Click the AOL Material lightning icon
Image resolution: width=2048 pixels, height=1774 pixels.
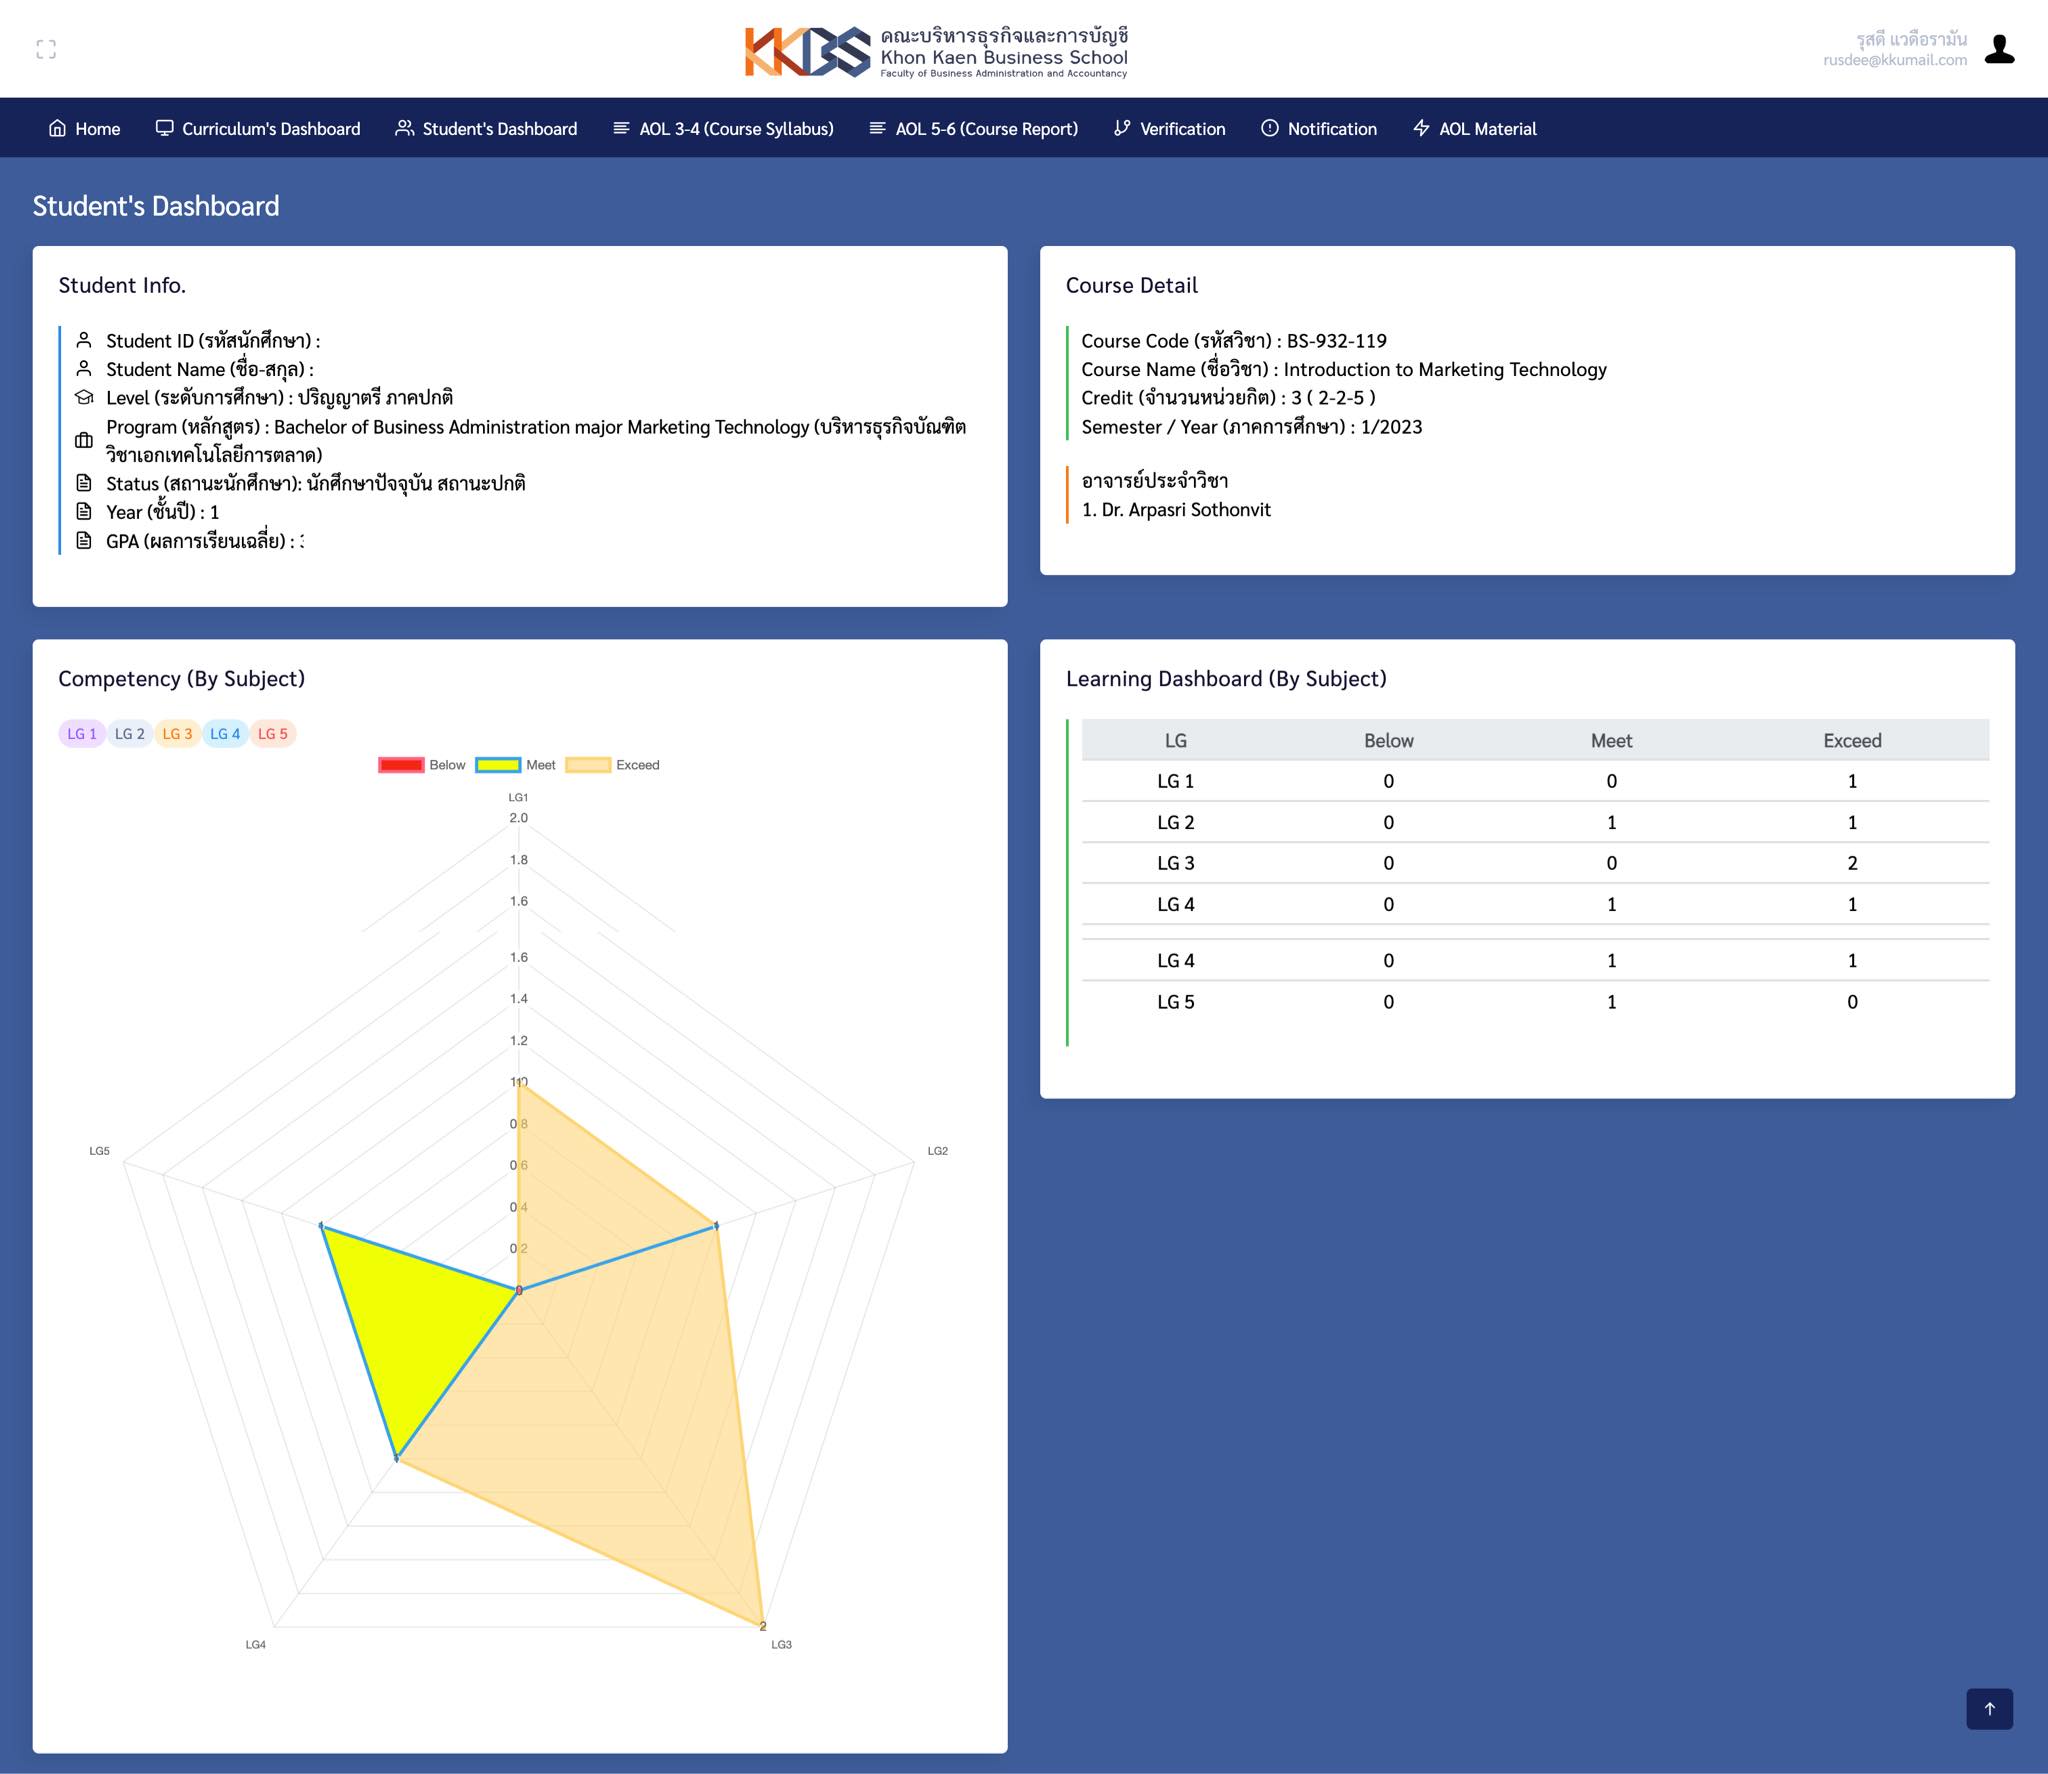pyautogui.click(x=1421, y=128)
